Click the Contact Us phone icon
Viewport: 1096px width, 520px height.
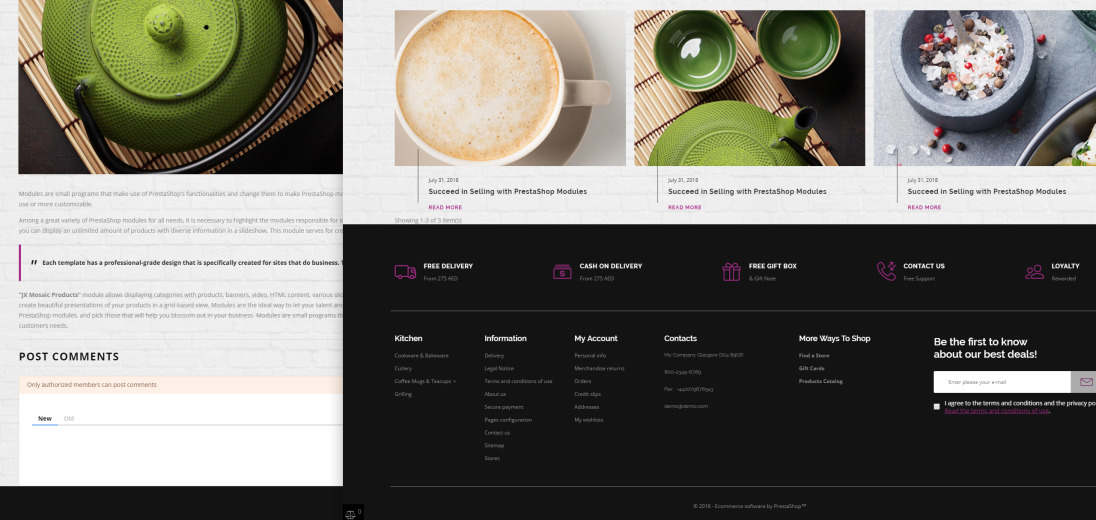886,271
